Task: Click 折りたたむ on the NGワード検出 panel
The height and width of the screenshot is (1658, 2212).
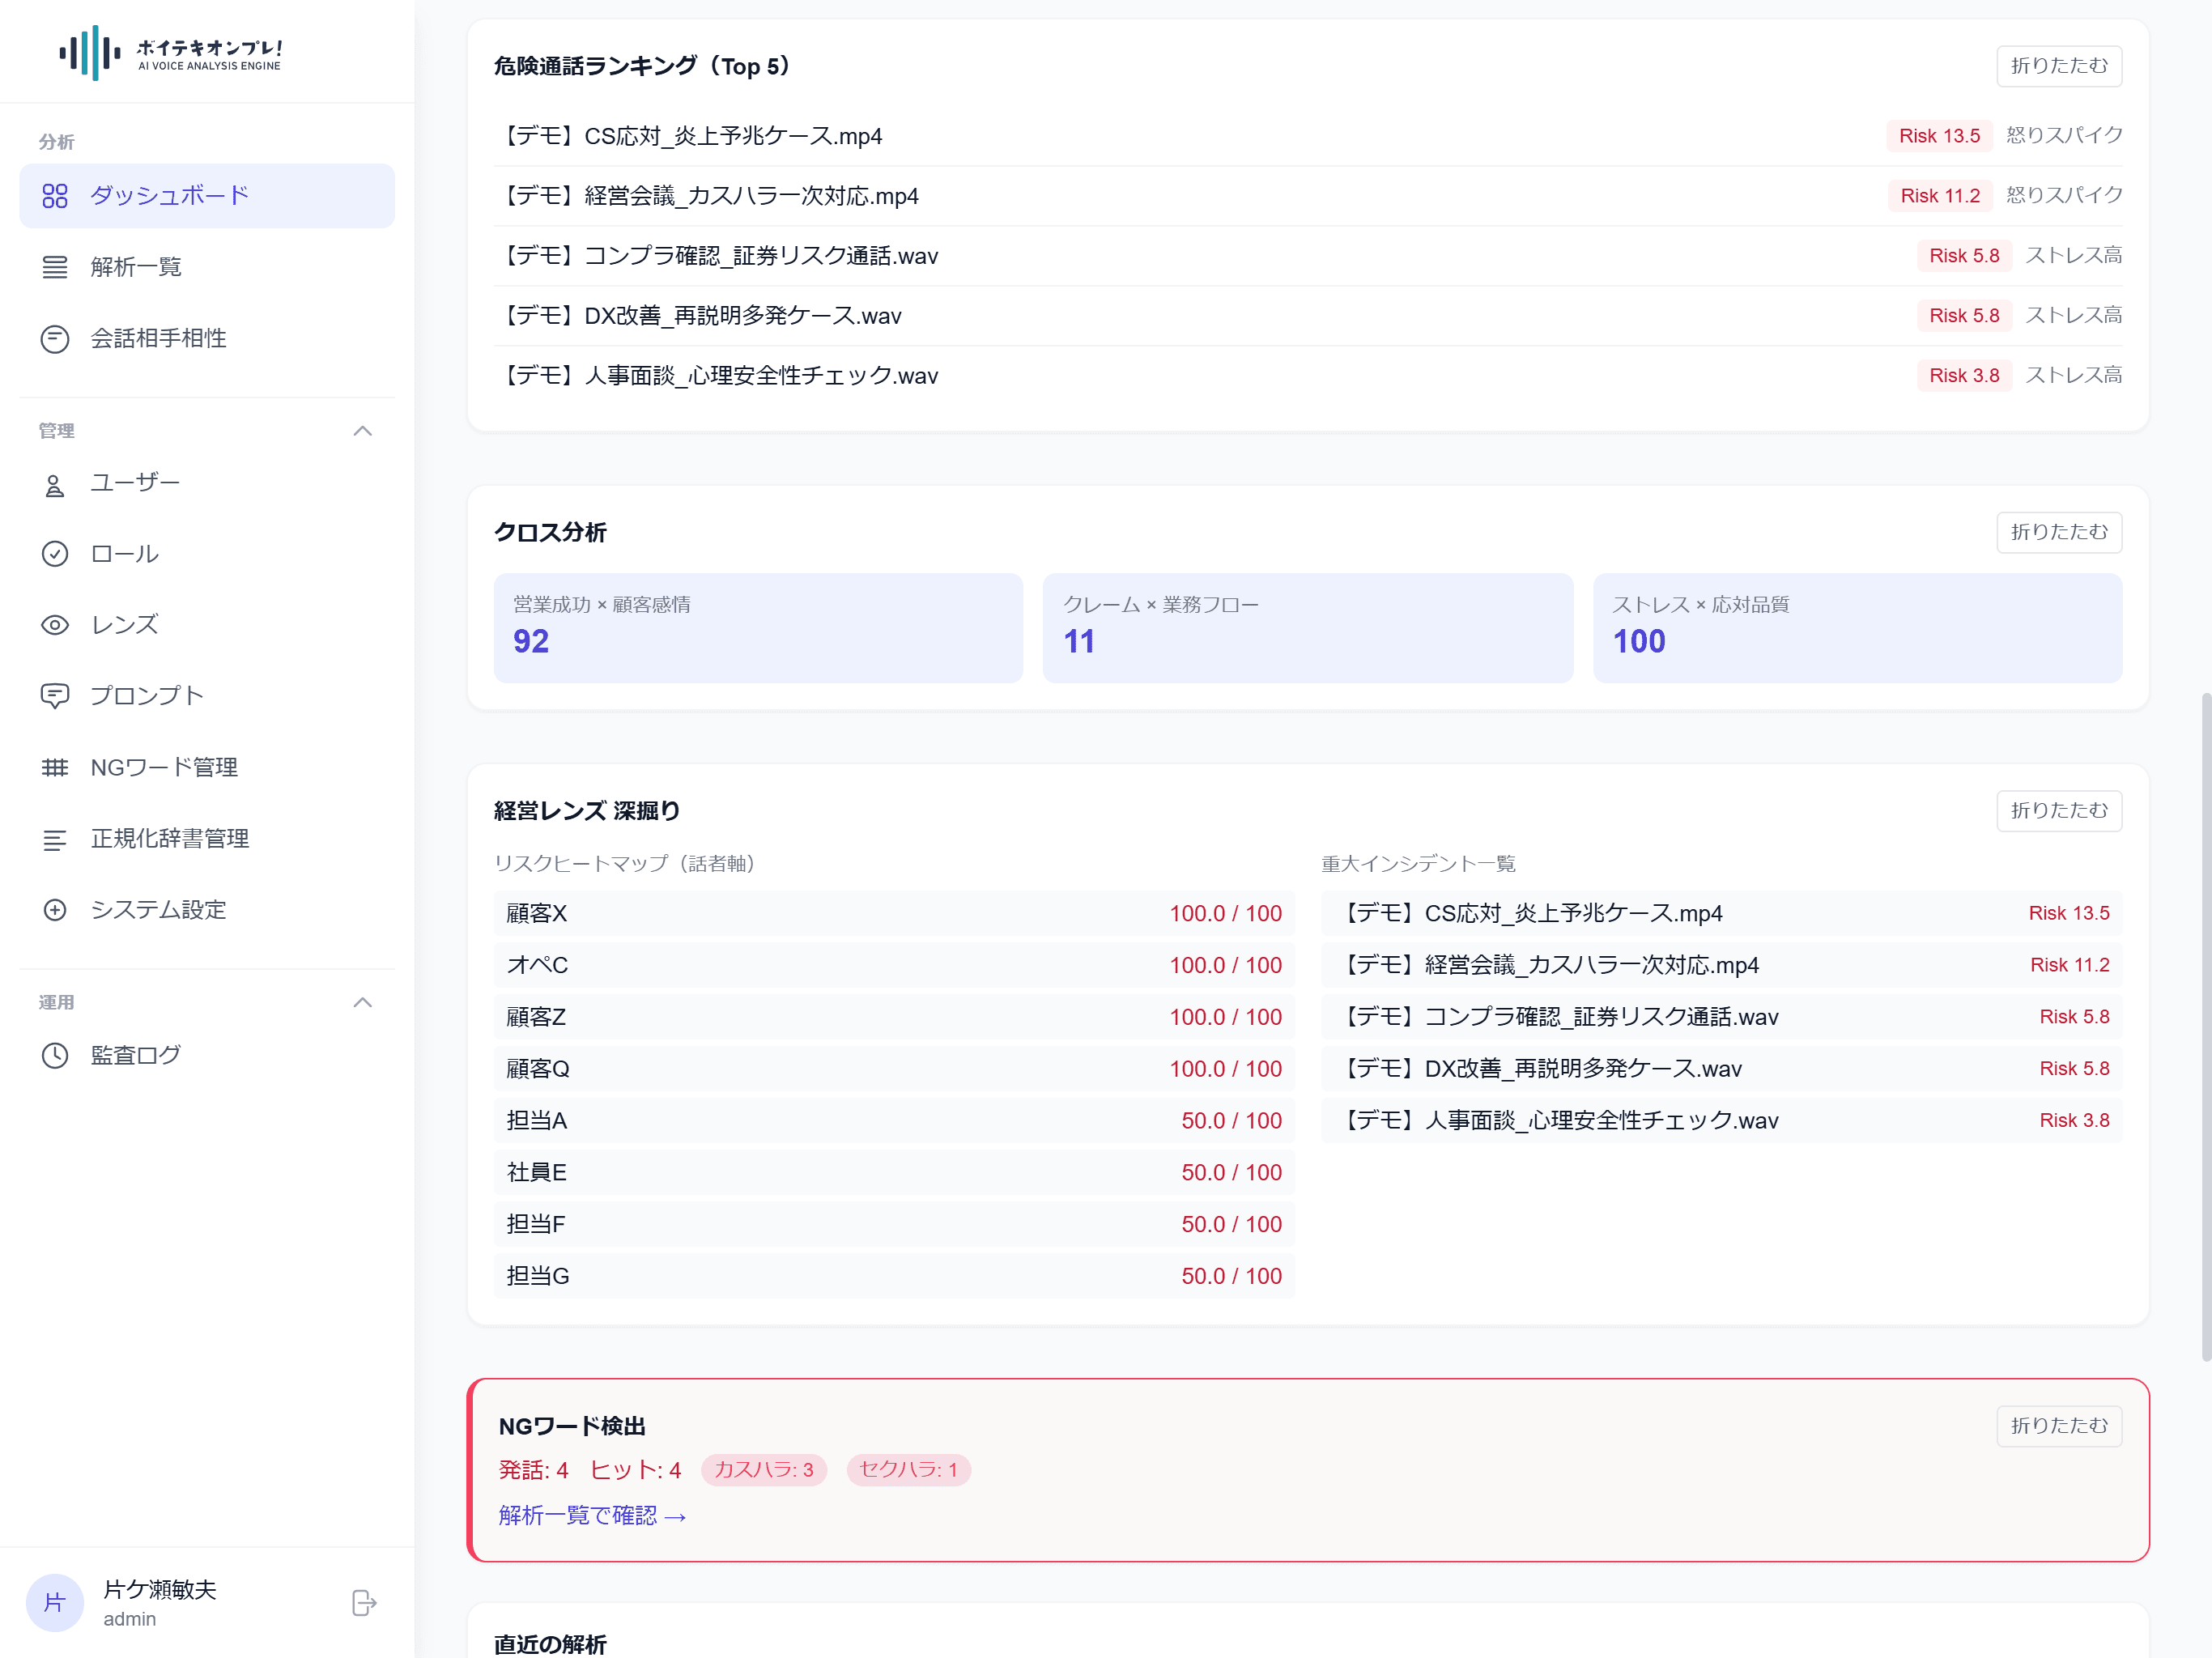Action: (2059, 1426)
